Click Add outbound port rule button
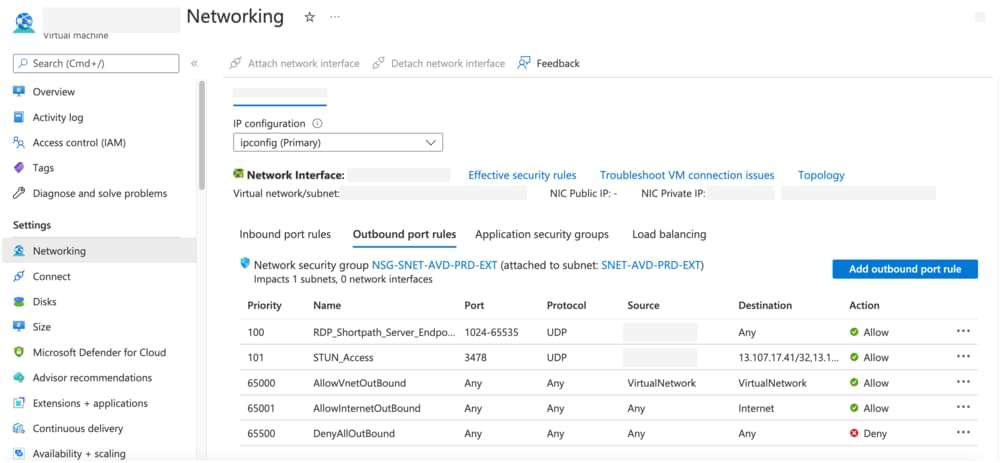This screenshot has width=1000, height=463. [x=905, y=269]
